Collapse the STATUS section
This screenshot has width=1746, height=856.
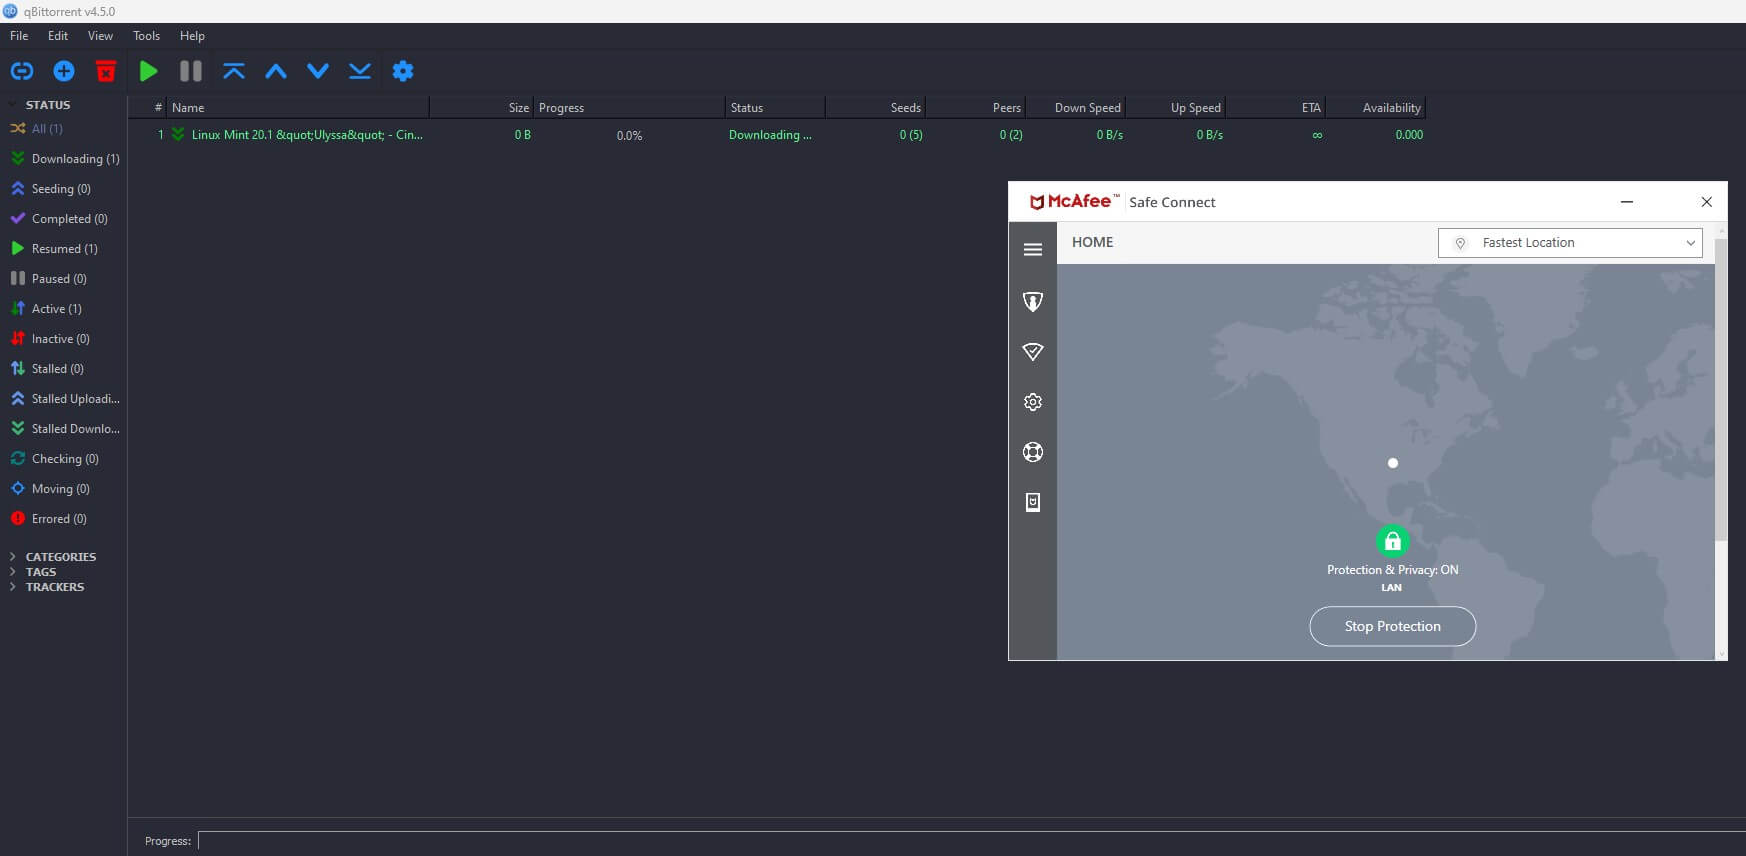click(12, 105)
